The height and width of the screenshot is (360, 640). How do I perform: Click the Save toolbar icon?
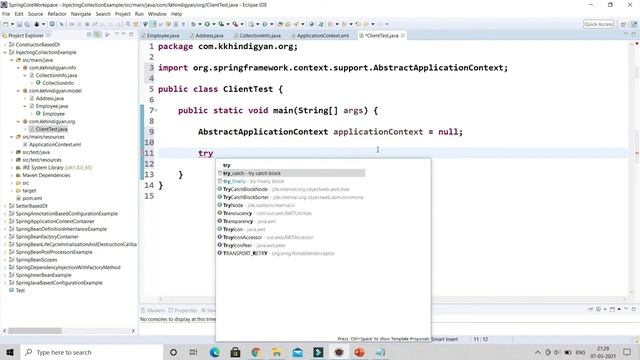tap(19, 24)
